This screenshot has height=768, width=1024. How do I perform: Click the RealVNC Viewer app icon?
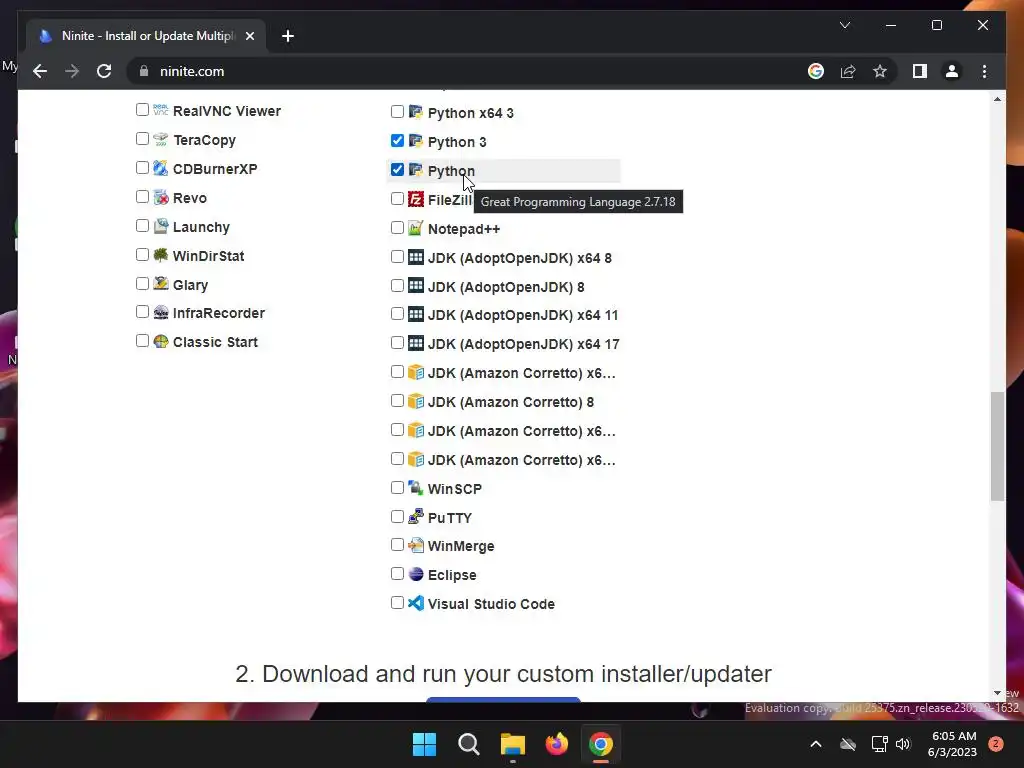161,110
